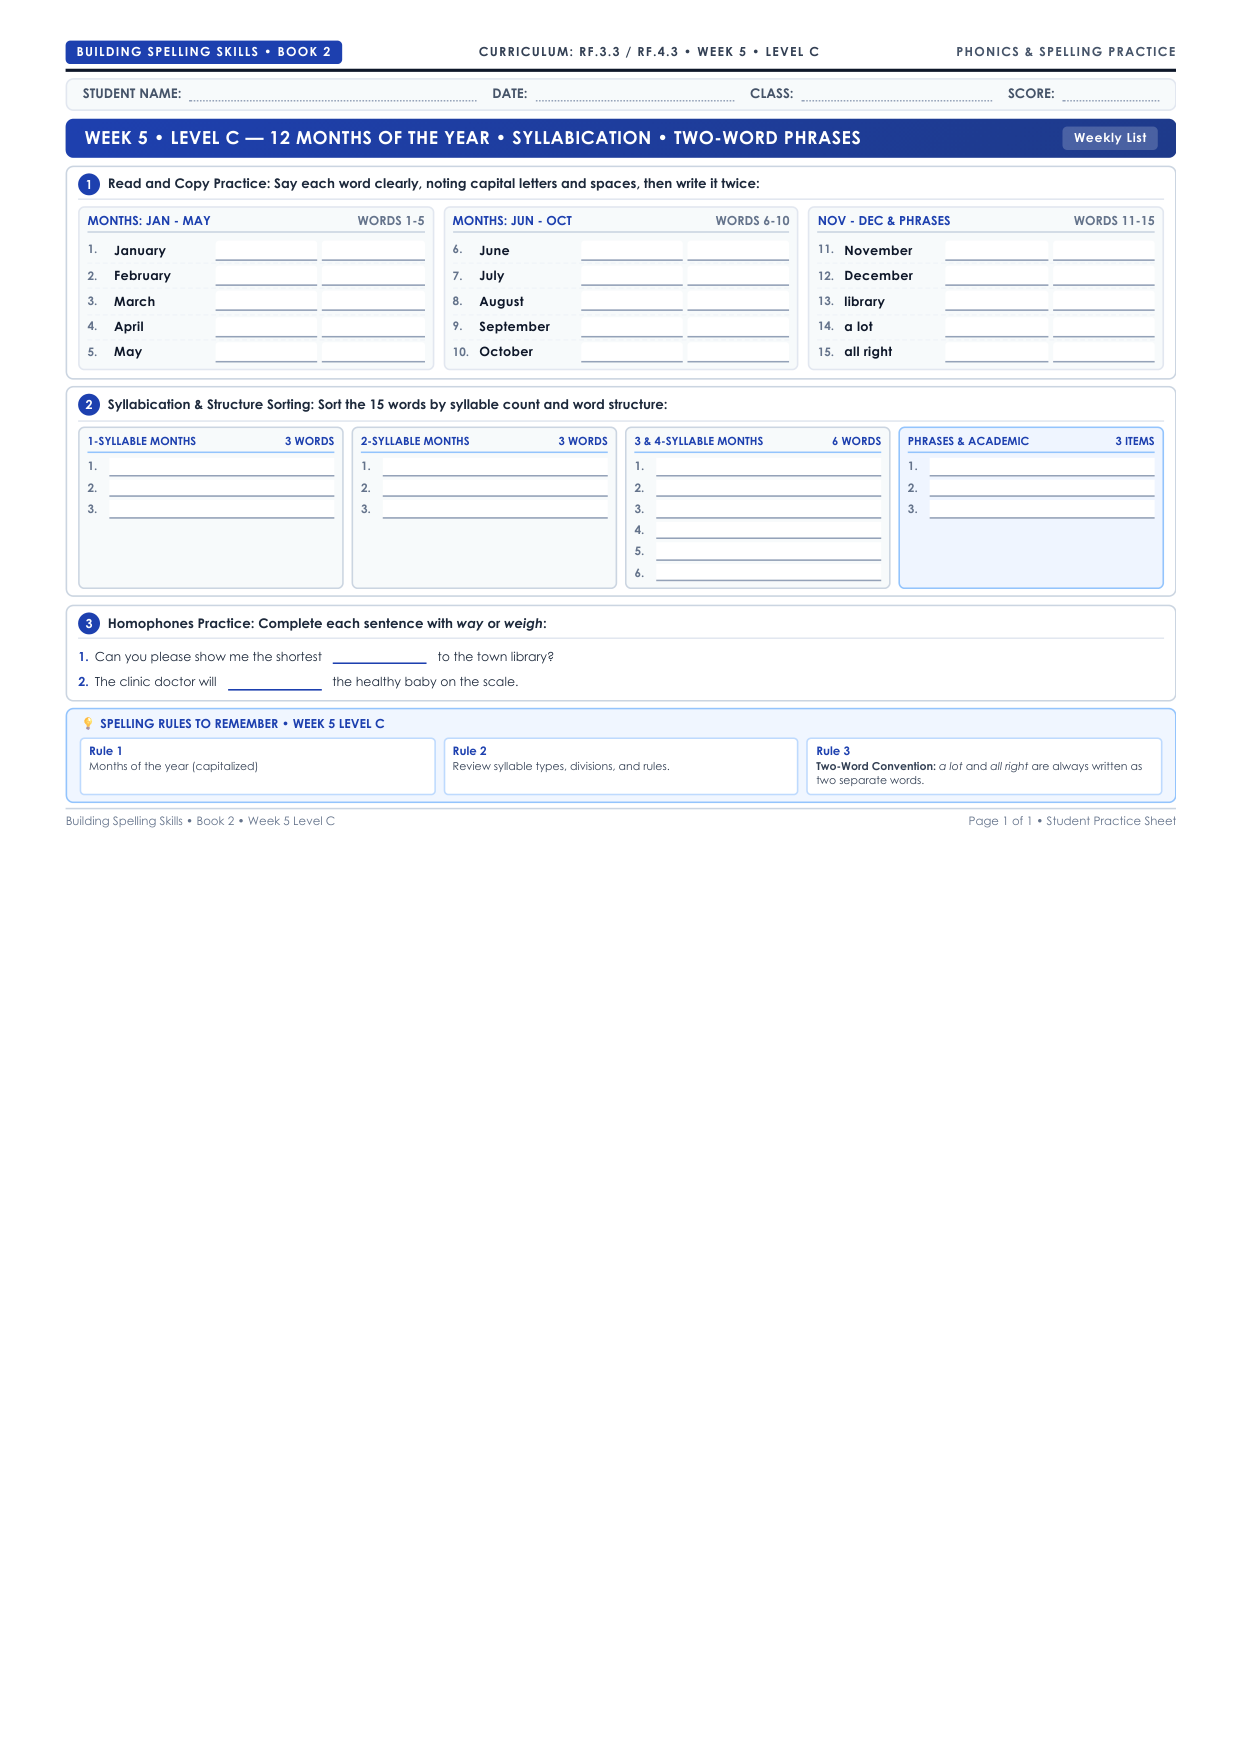1240x1754 pixels.
Task: Click the Building Spelling Skills Book 2 badge
Action: [204, 52]
